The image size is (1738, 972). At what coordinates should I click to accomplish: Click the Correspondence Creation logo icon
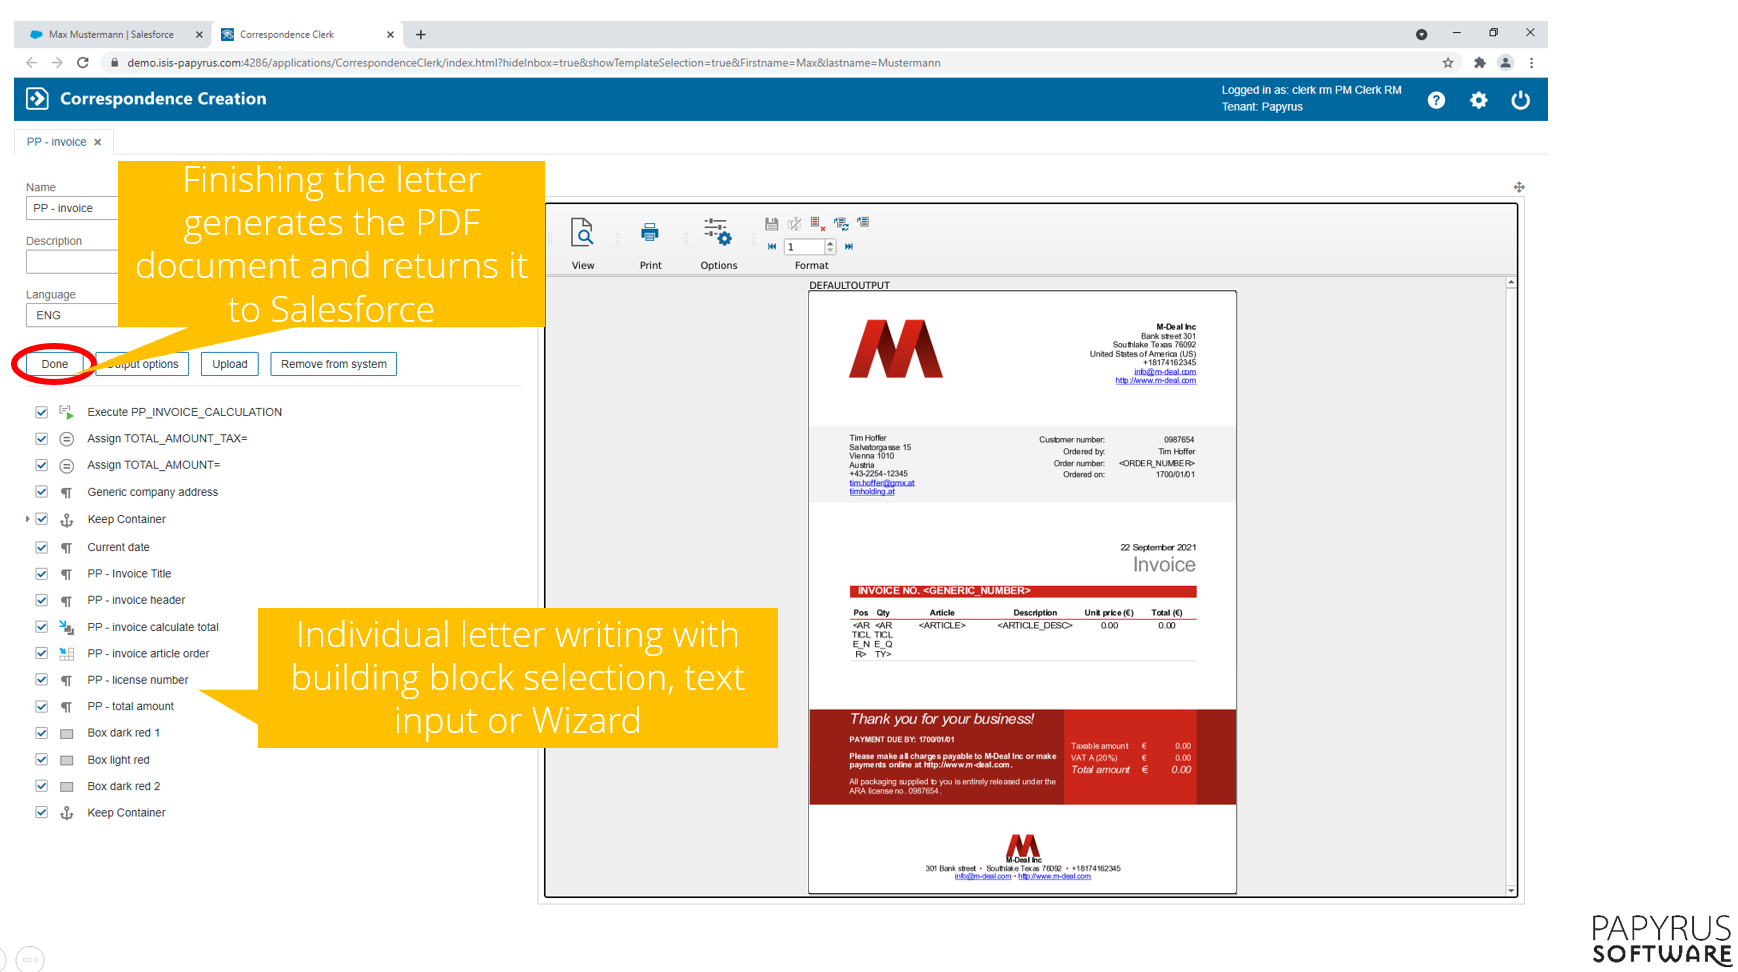[37, 98]
